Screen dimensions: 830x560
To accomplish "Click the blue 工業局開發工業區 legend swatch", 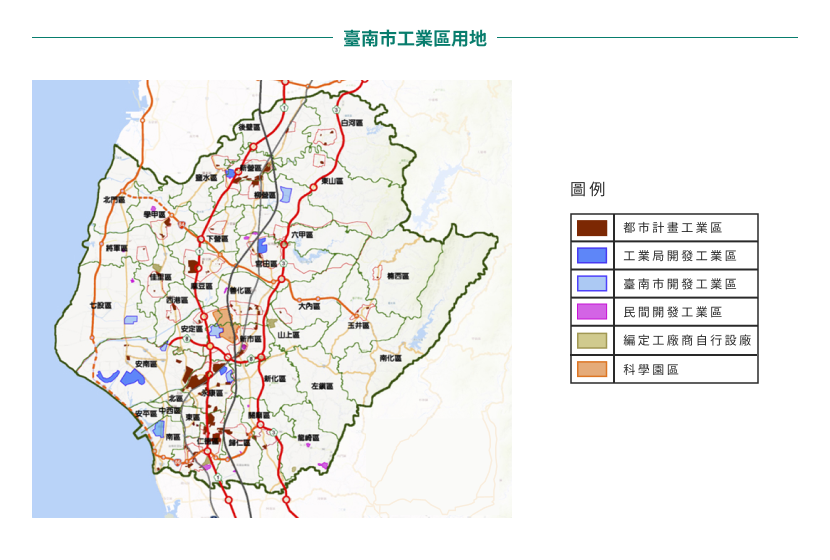I will [592, 256].
